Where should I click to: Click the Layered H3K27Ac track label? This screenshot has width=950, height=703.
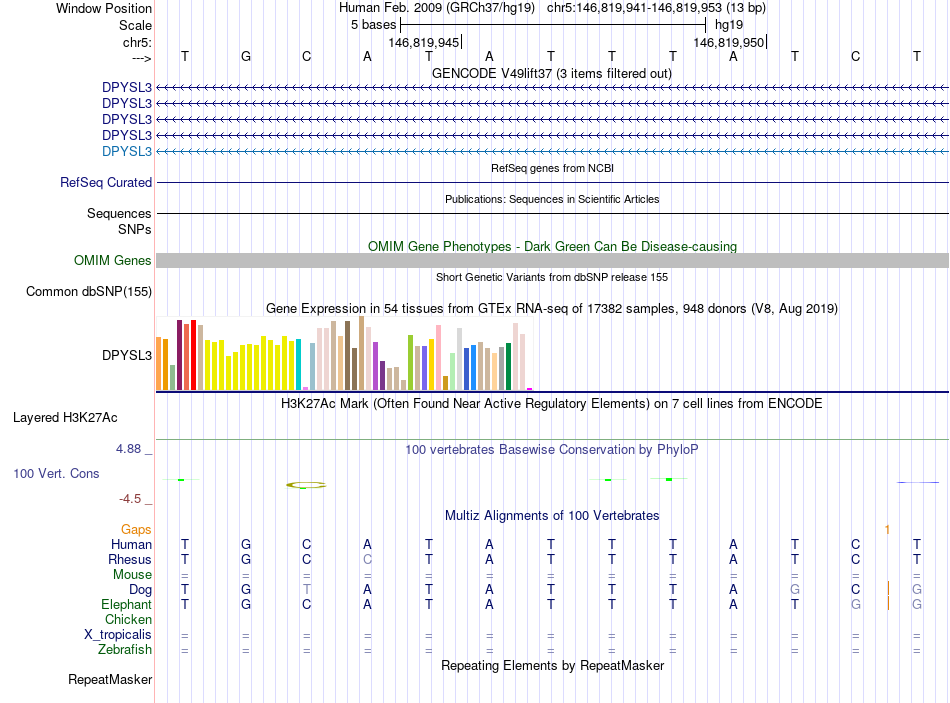[x=65, y=418]
